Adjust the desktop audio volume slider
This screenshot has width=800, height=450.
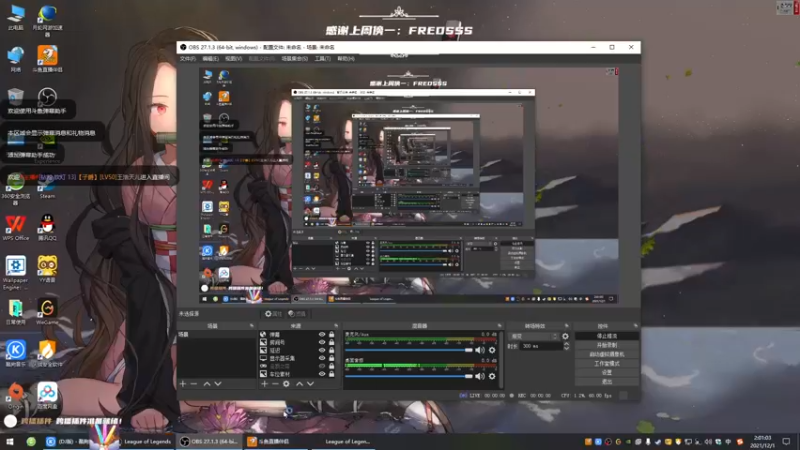(409, 376)
